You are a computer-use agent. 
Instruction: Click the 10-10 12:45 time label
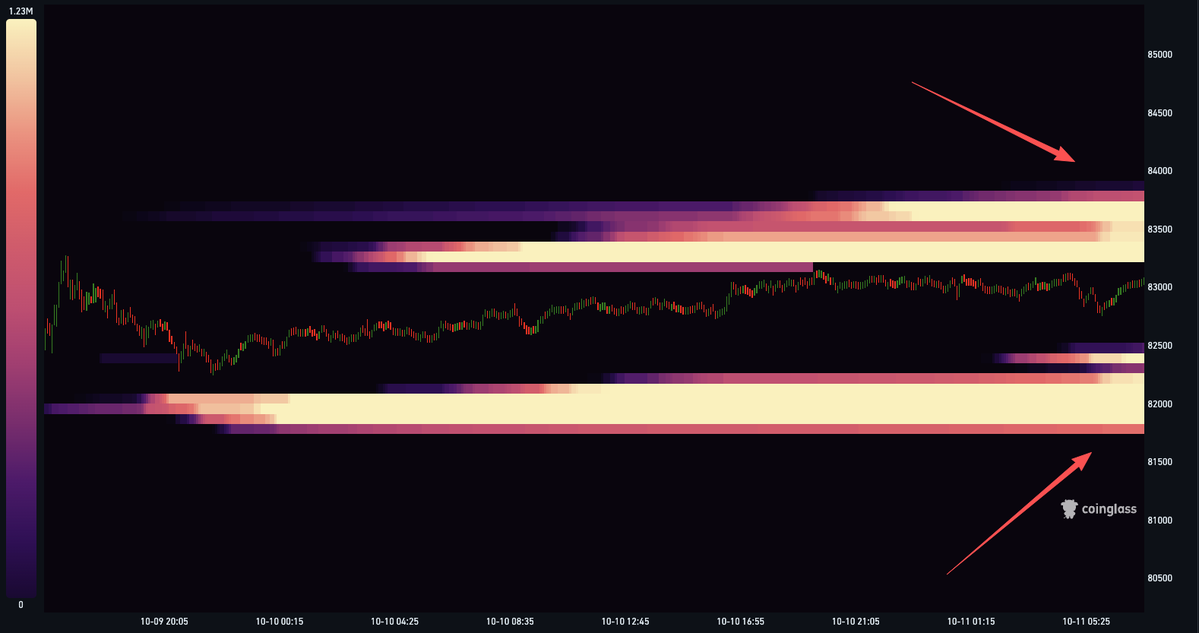point(625,622)
